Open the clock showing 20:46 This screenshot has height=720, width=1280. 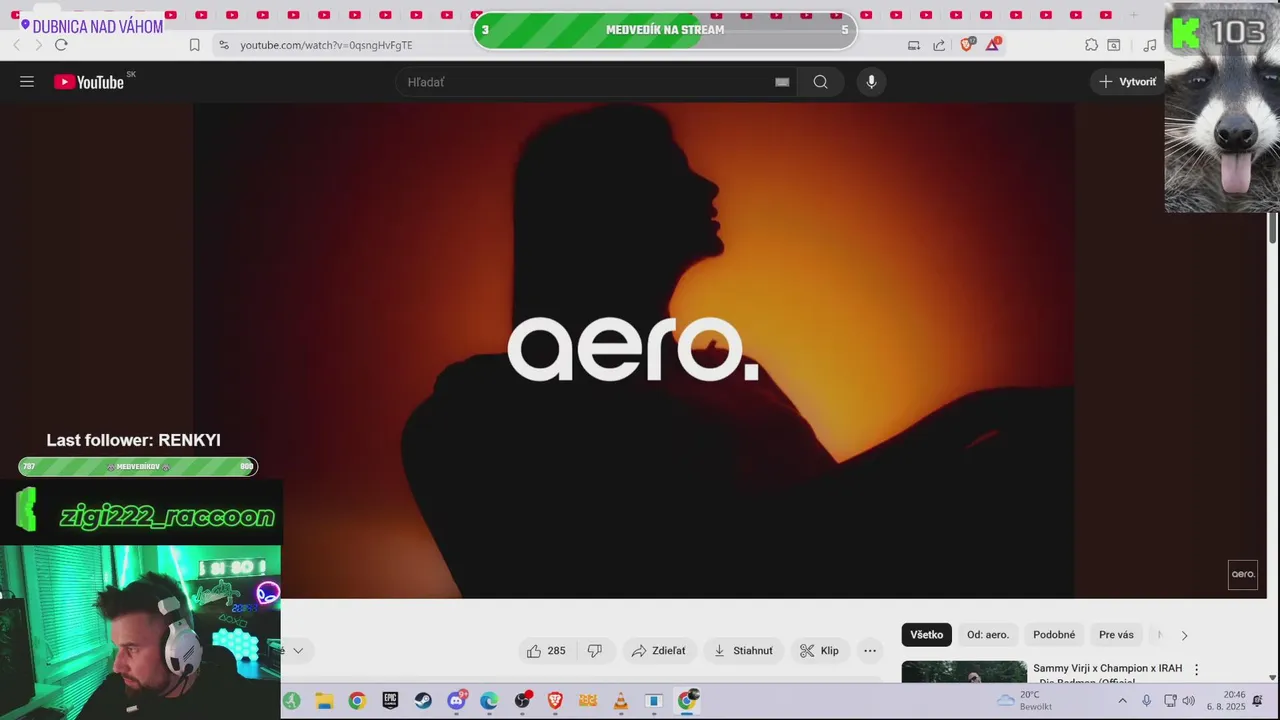[1226, 700]
